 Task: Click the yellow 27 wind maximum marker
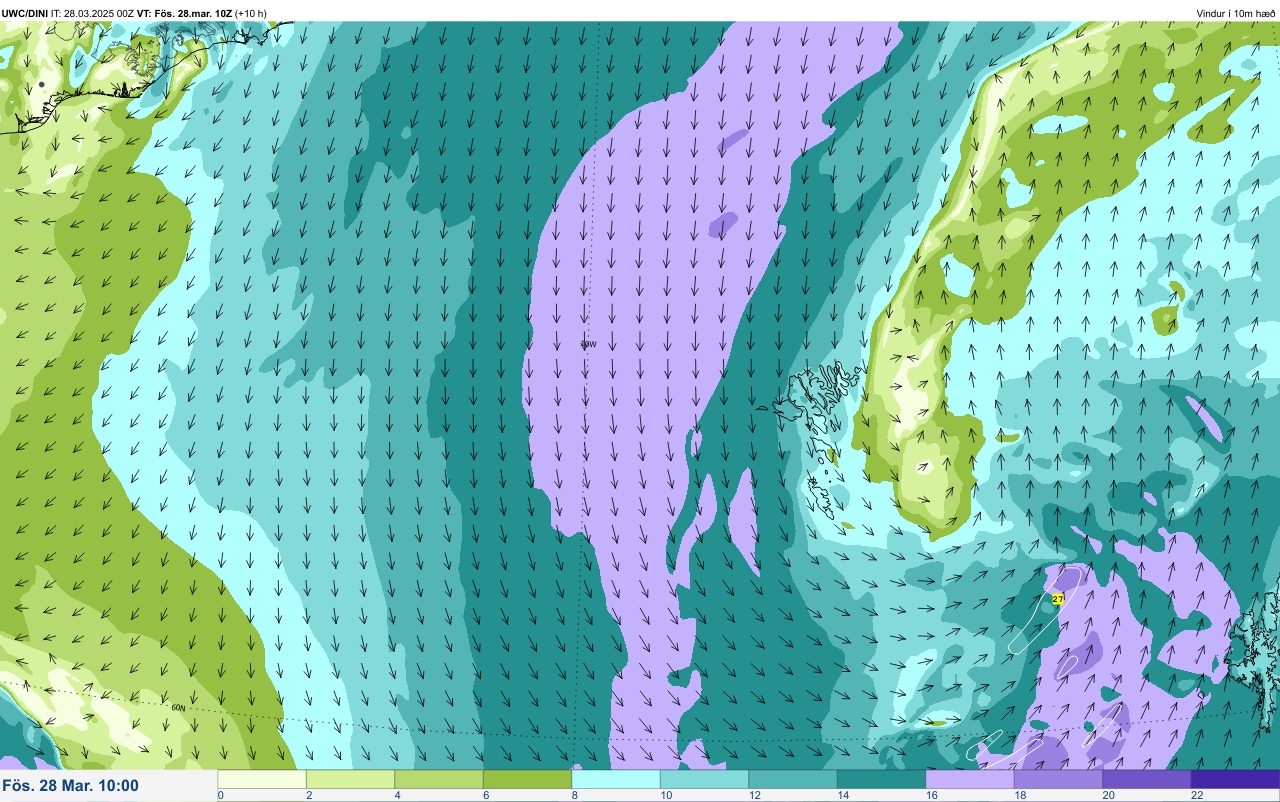[x=1058, y=599]
